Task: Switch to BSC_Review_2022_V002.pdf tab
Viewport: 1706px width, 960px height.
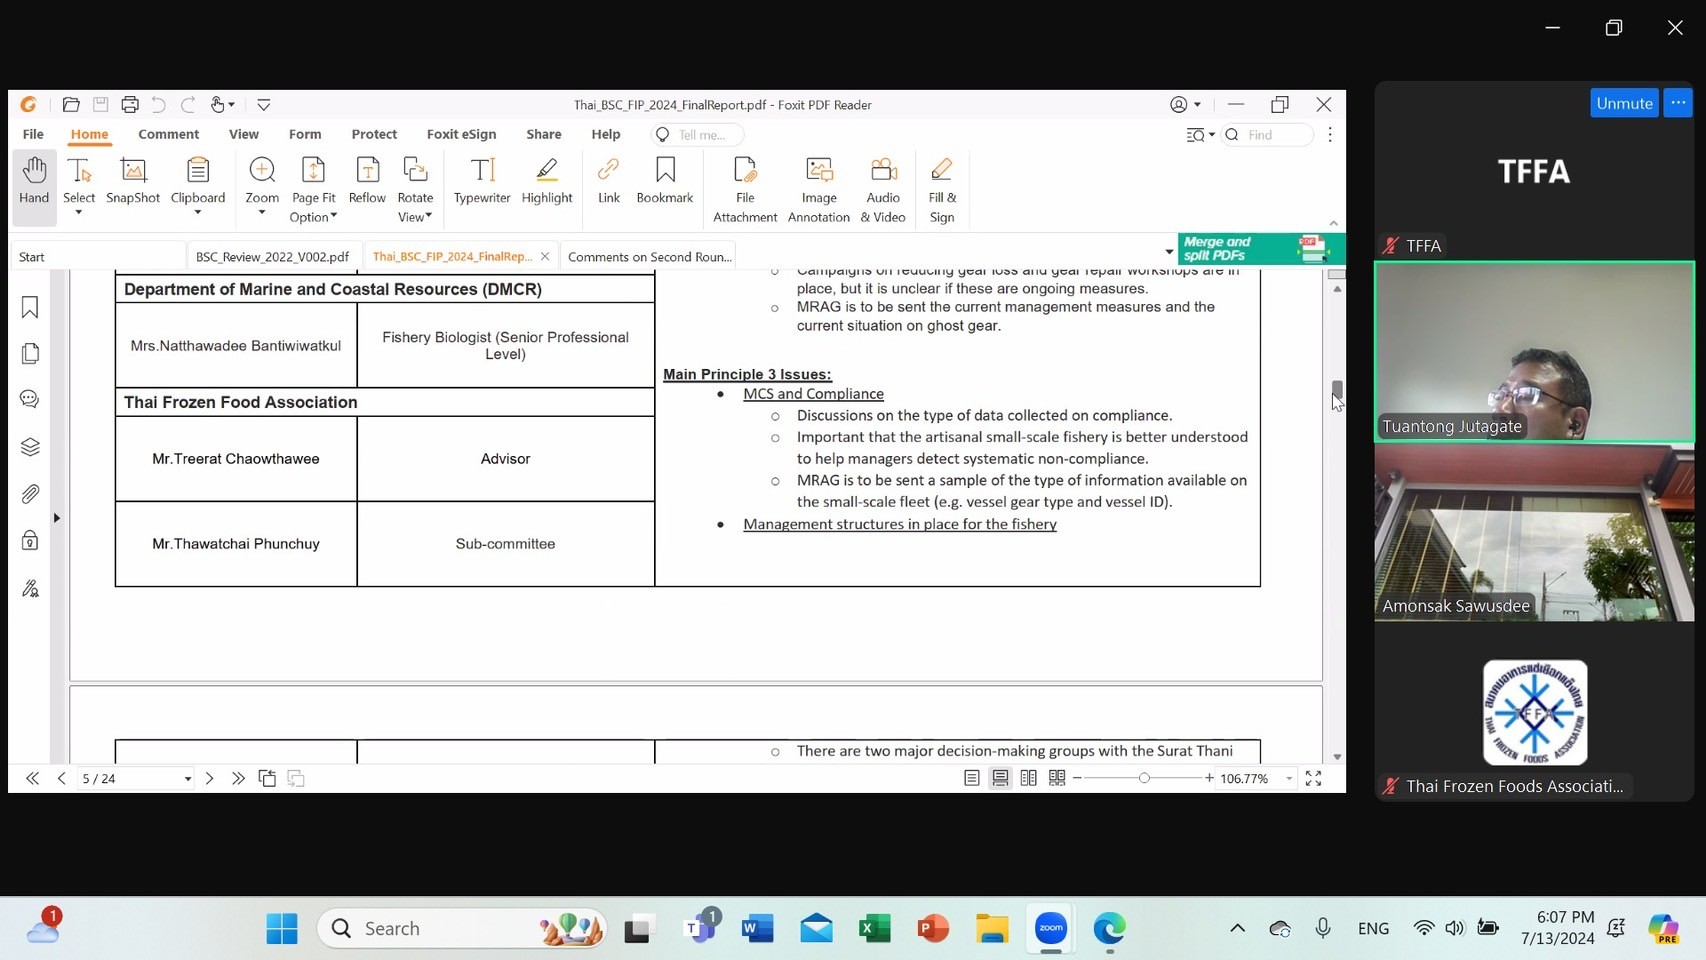Action: (x=272, y=257)
